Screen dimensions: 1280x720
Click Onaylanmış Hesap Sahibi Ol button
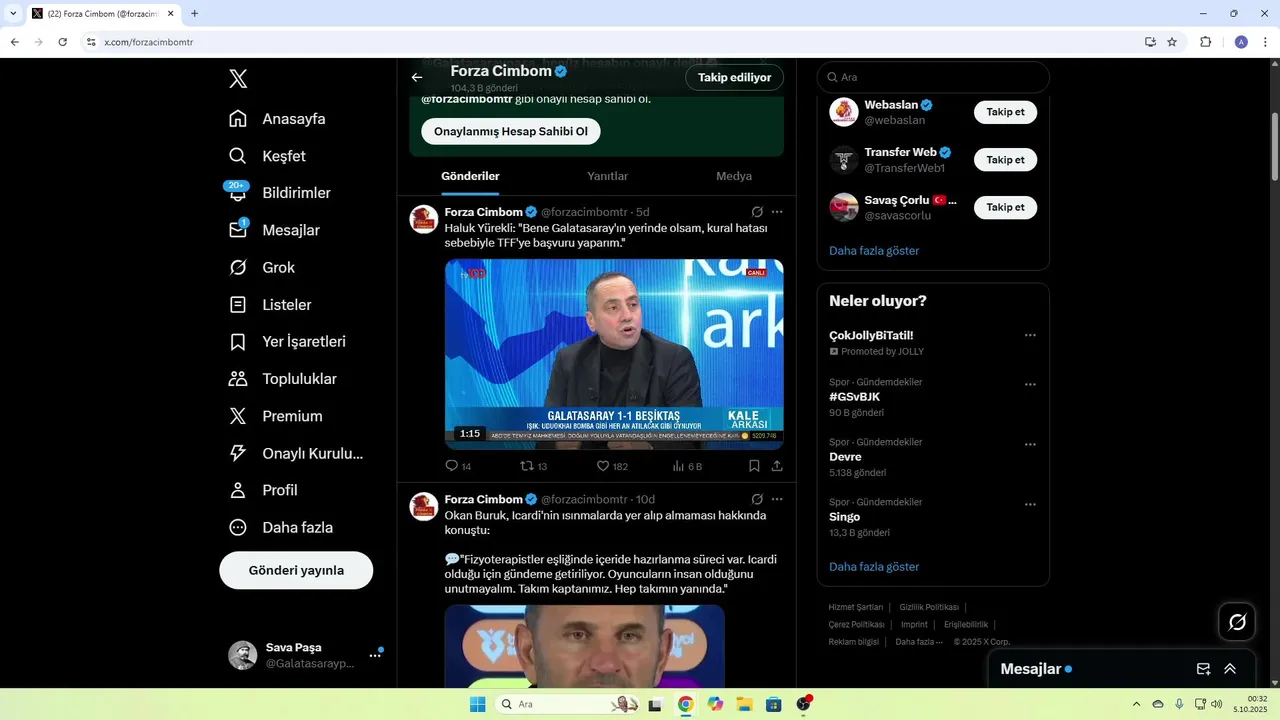pyautogui.click(x=511, y=131)
